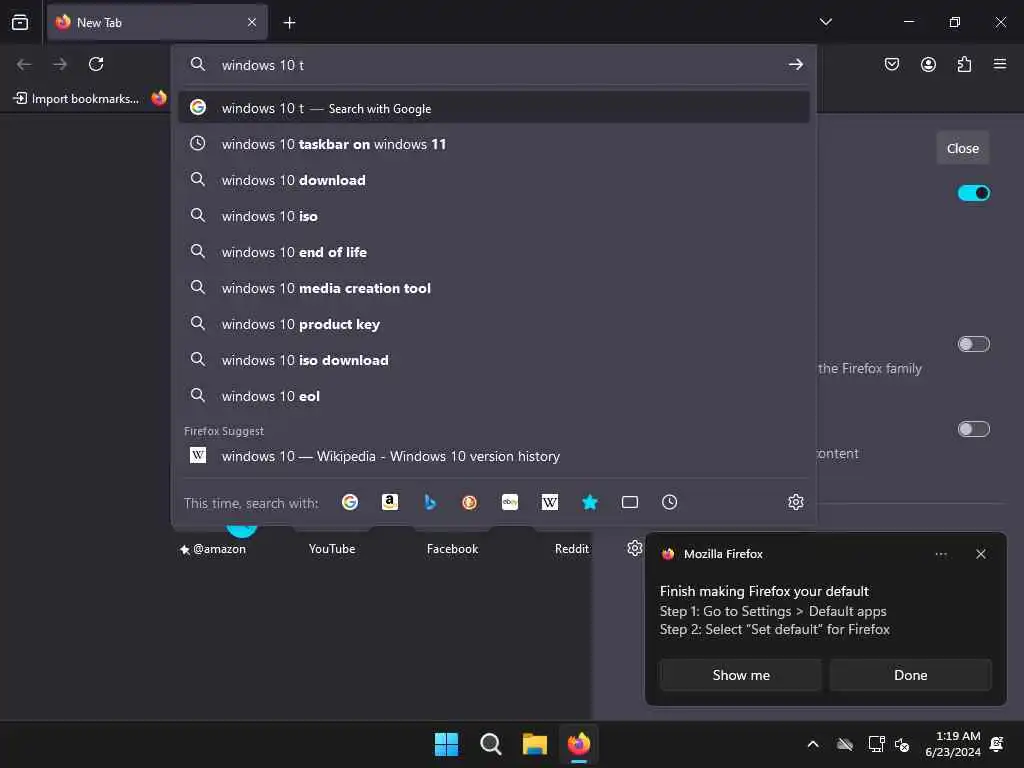Click the Go arrow in address bar
The image size is (1024, 768).
tap(795, 65)
